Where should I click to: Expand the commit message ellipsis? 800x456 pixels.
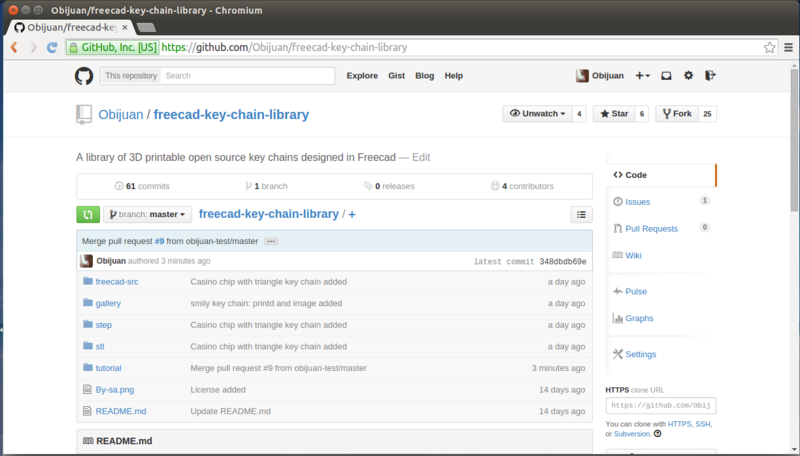pyautogui.click(x=271, y=242)
